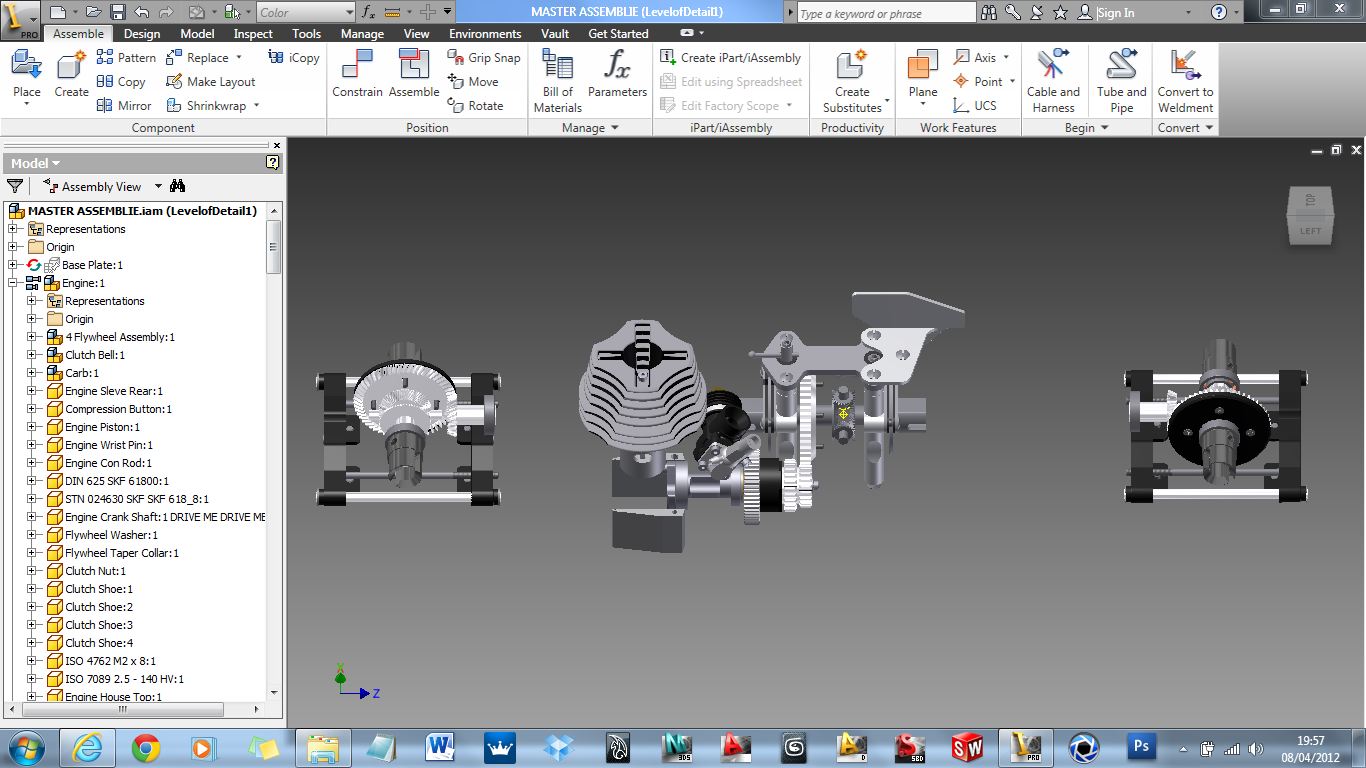
Task: Open Tube and Pipe environment
Action: point(1121,81)
